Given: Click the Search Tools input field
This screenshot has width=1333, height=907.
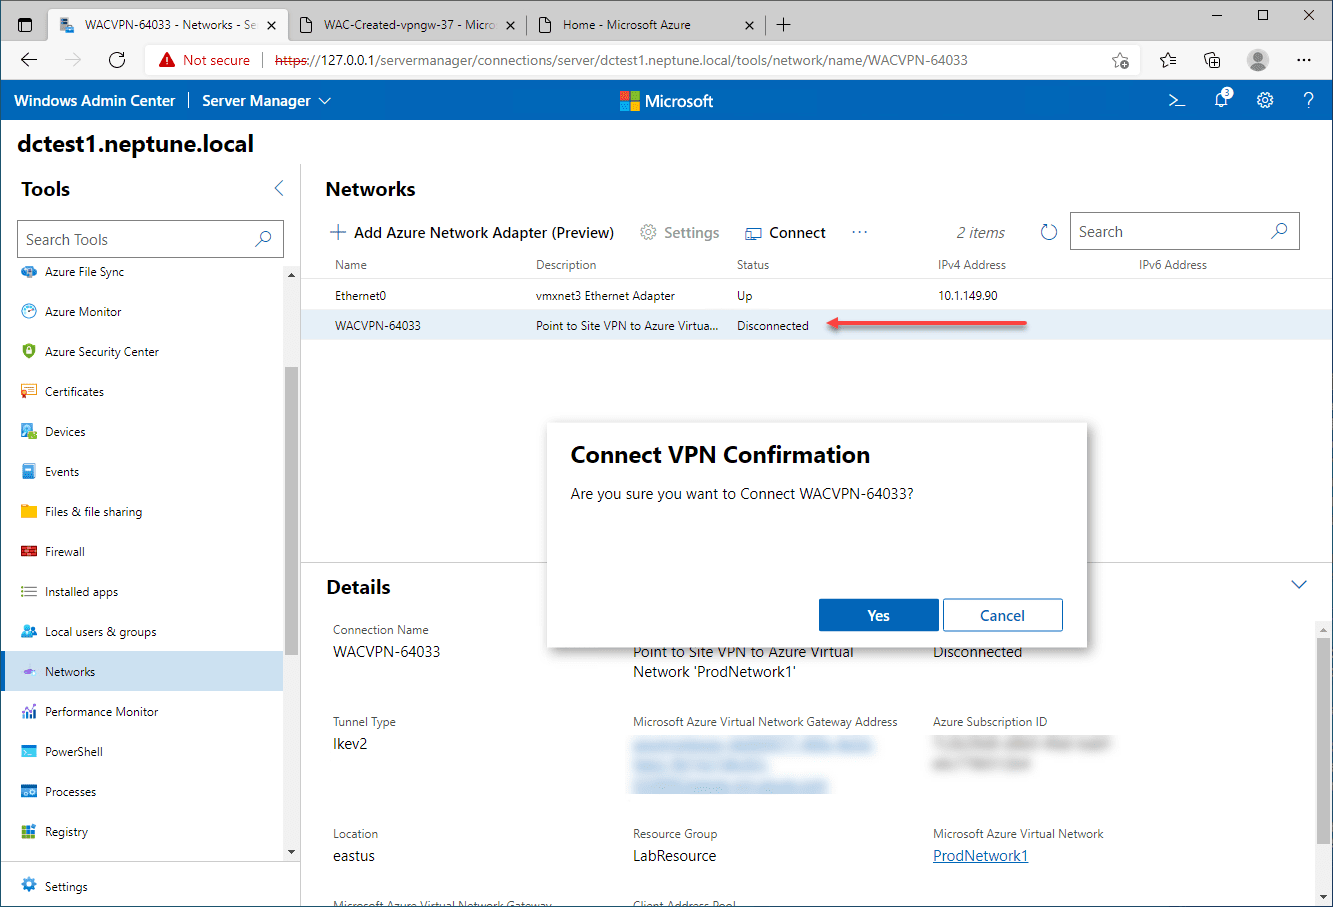Looking at the screenshot, I should pyautogui.click(x=140, y=239).
